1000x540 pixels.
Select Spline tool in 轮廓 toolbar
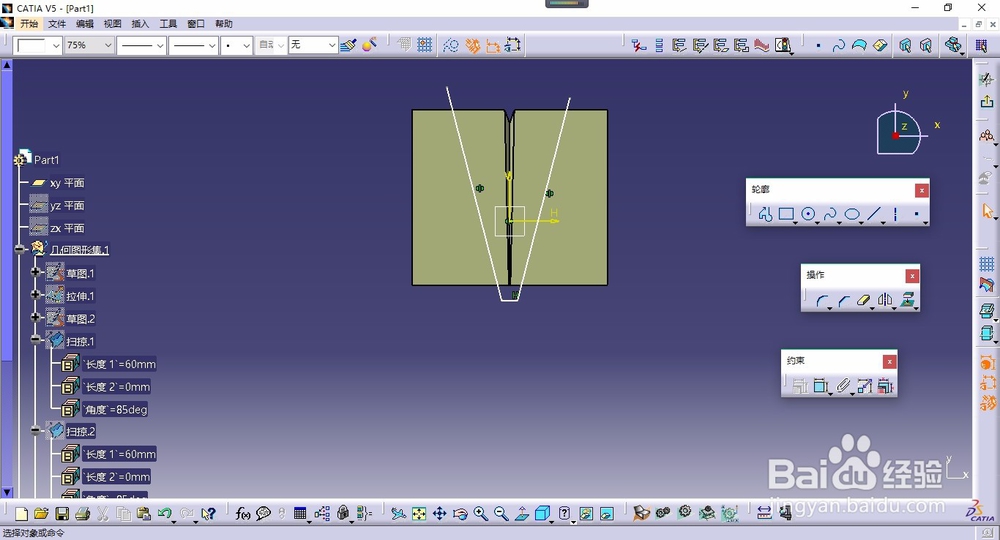click(830, 214)
